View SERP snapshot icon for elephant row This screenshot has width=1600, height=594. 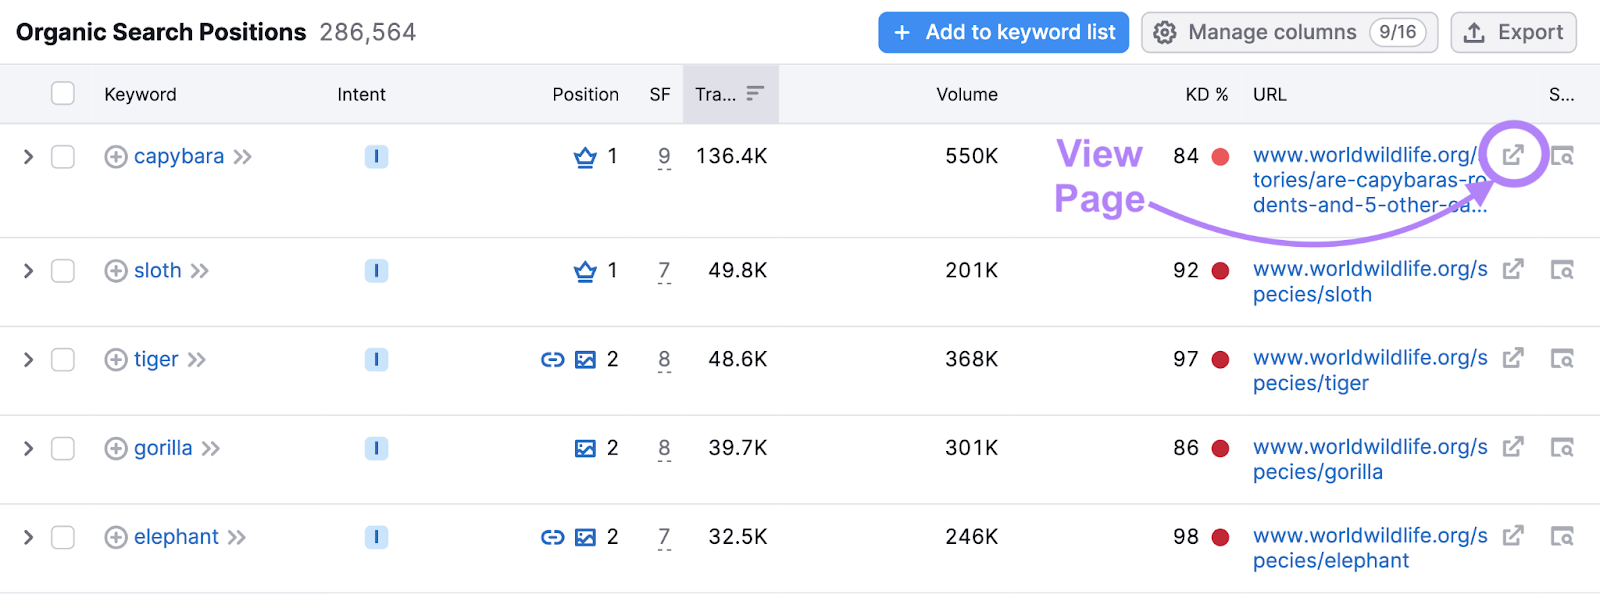coord(1562,536)
